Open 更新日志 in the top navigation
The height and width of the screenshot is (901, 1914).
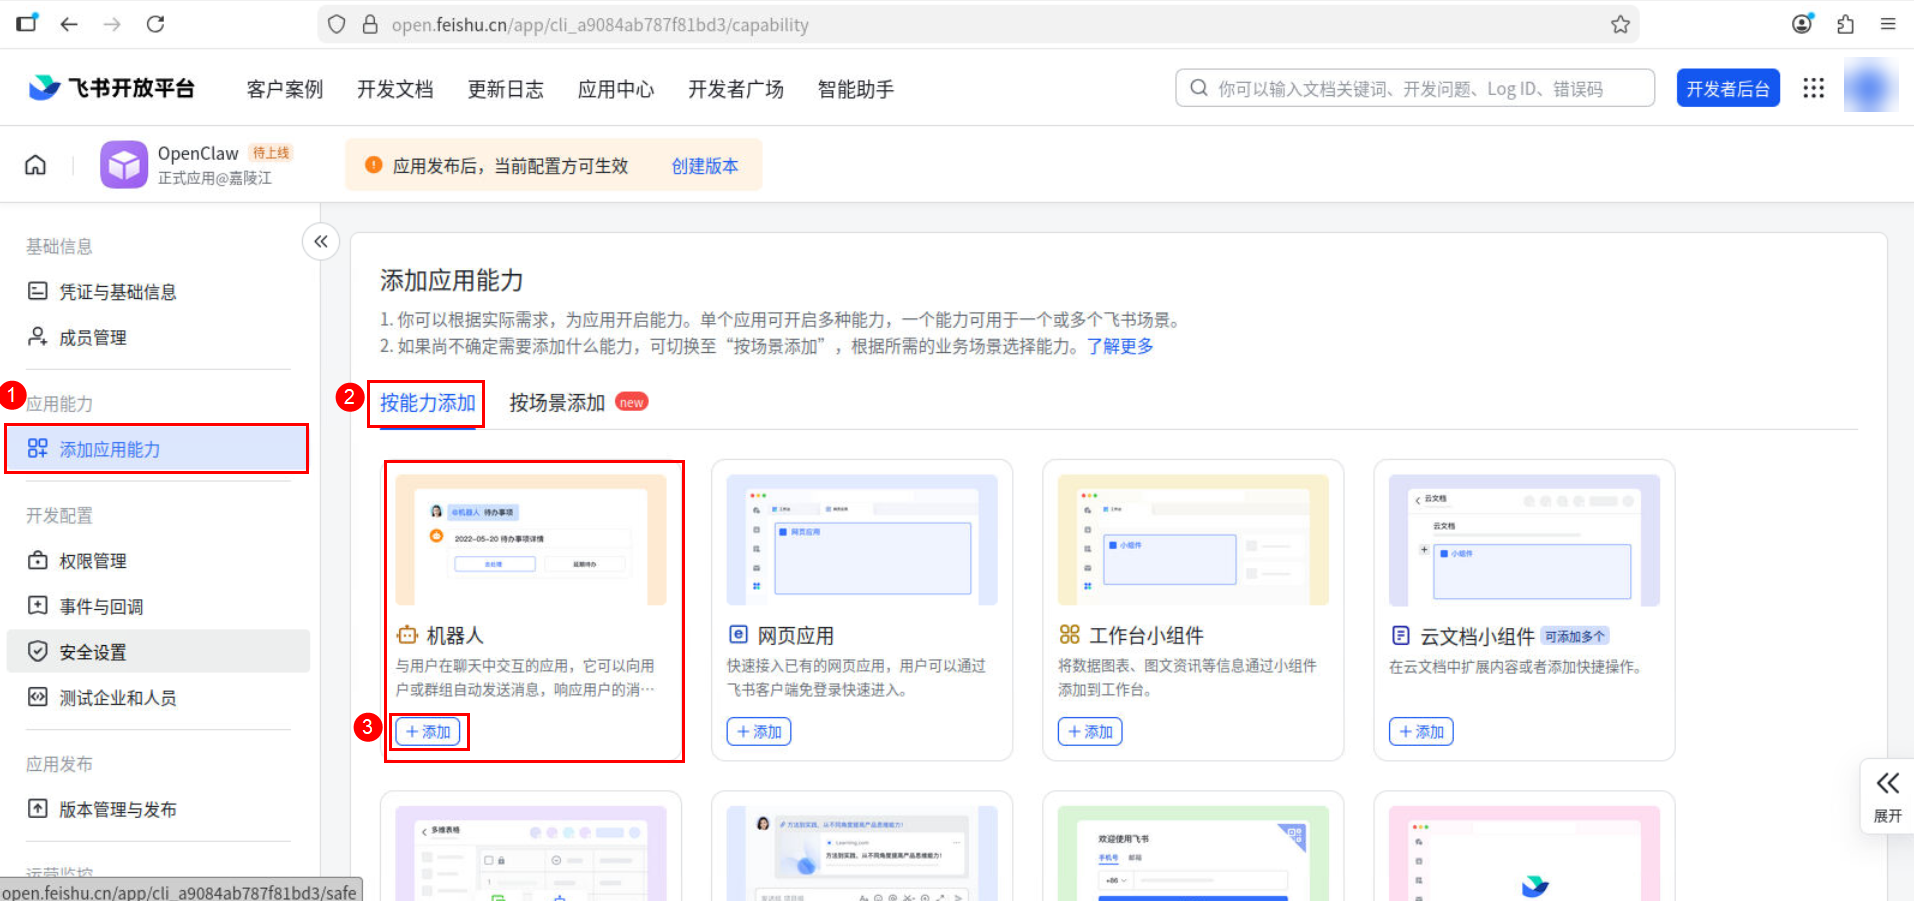(506, 89)
